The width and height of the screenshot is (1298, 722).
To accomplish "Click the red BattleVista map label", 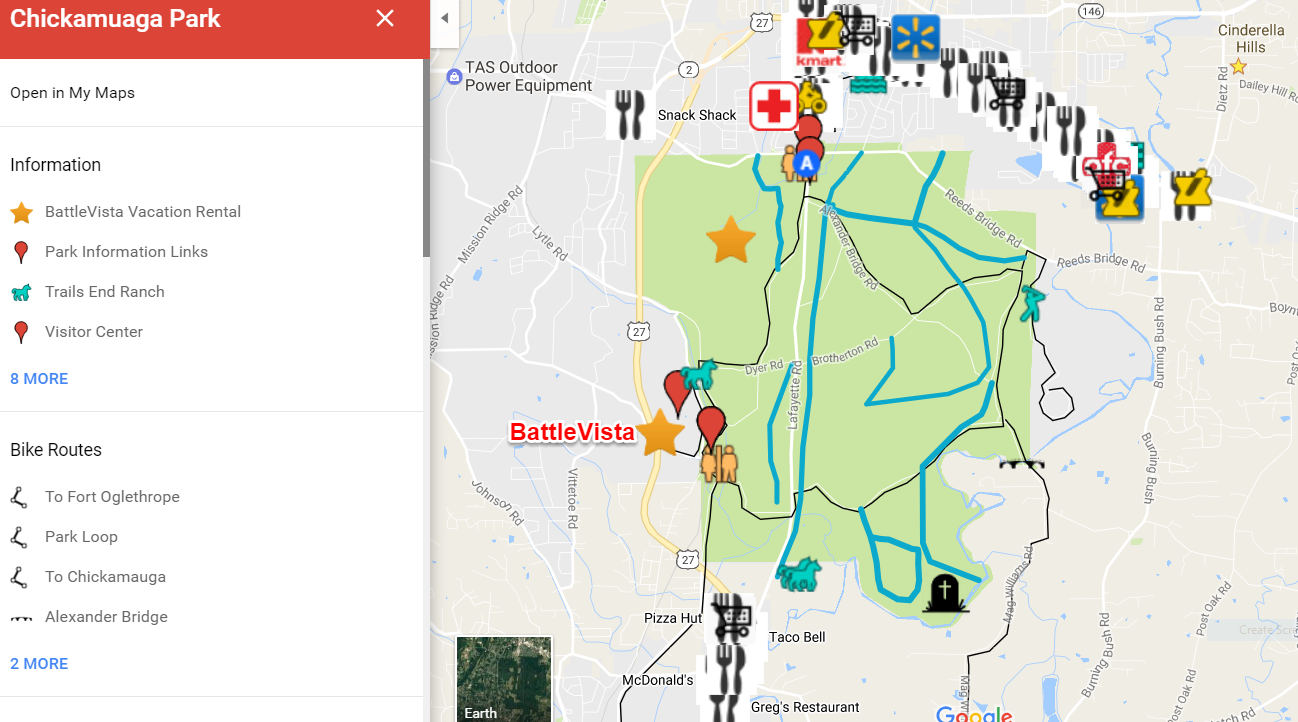I will (572, 433).
